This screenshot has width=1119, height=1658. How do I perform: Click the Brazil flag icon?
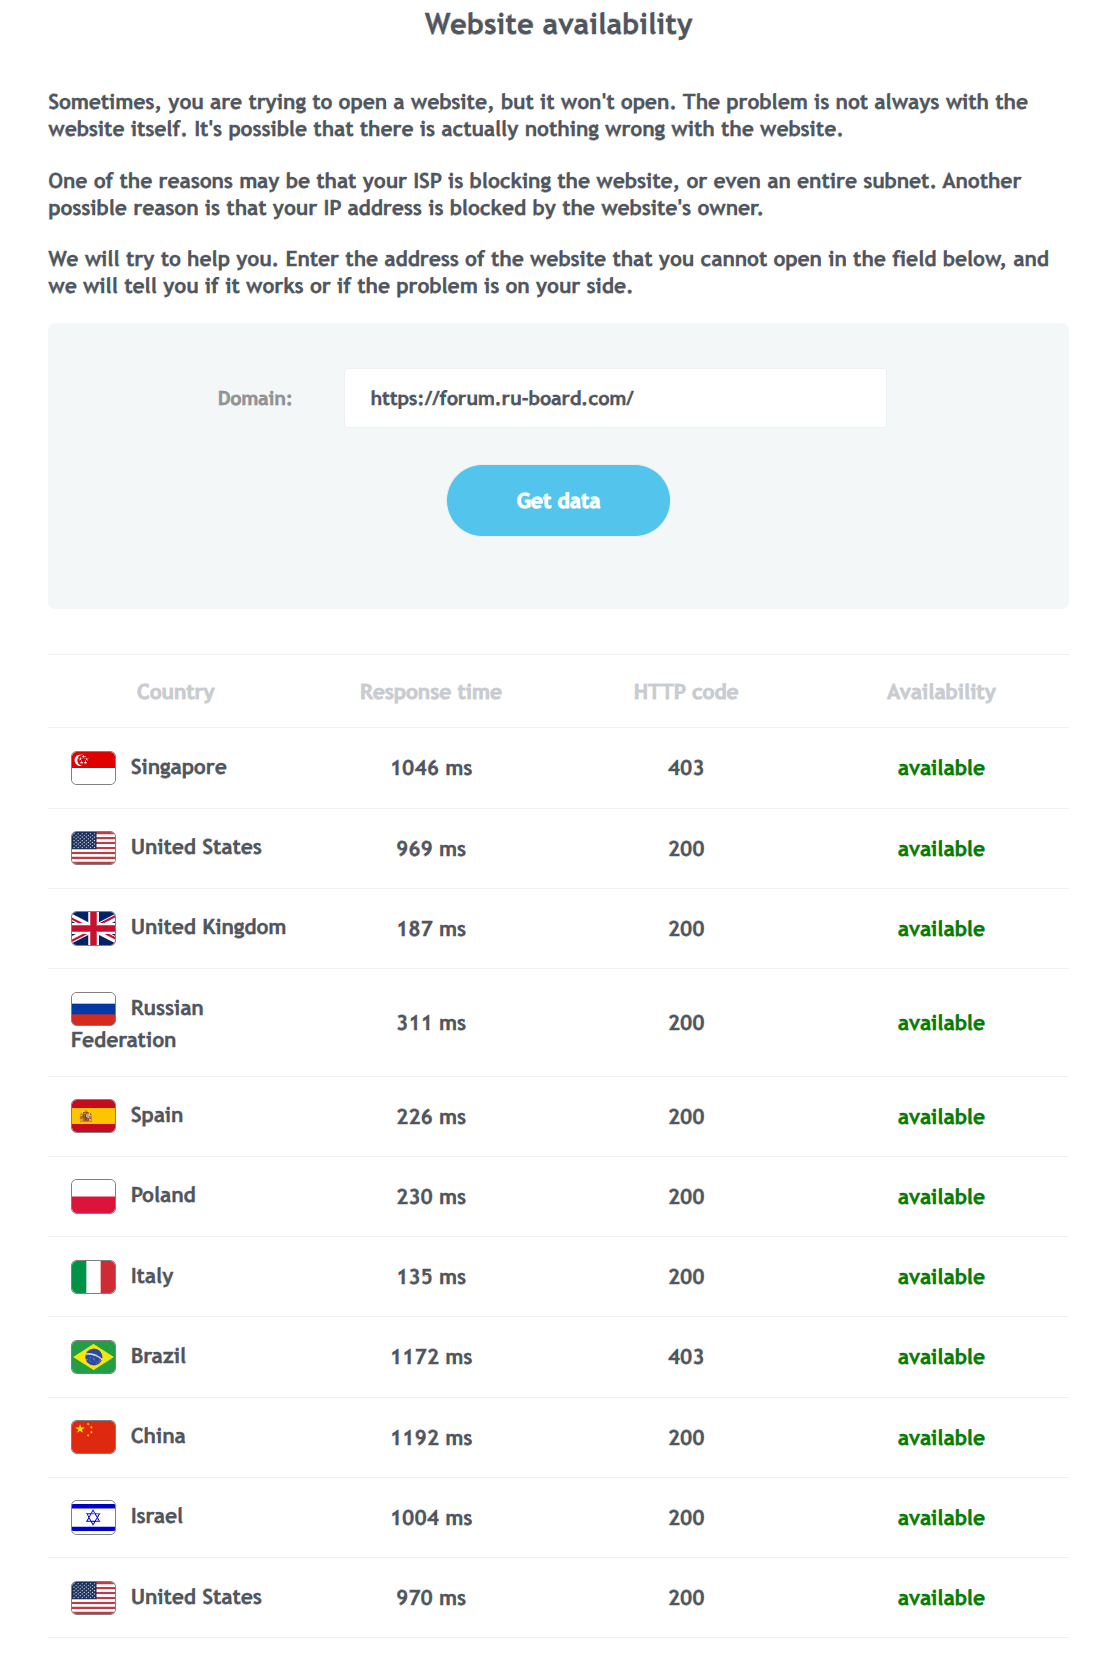[93, 1357]
